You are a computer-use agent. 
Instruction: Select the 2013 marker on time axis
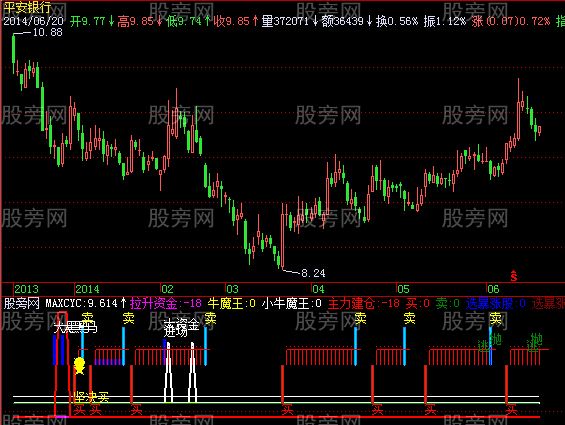pyautogui.click(x=26, y=289)
